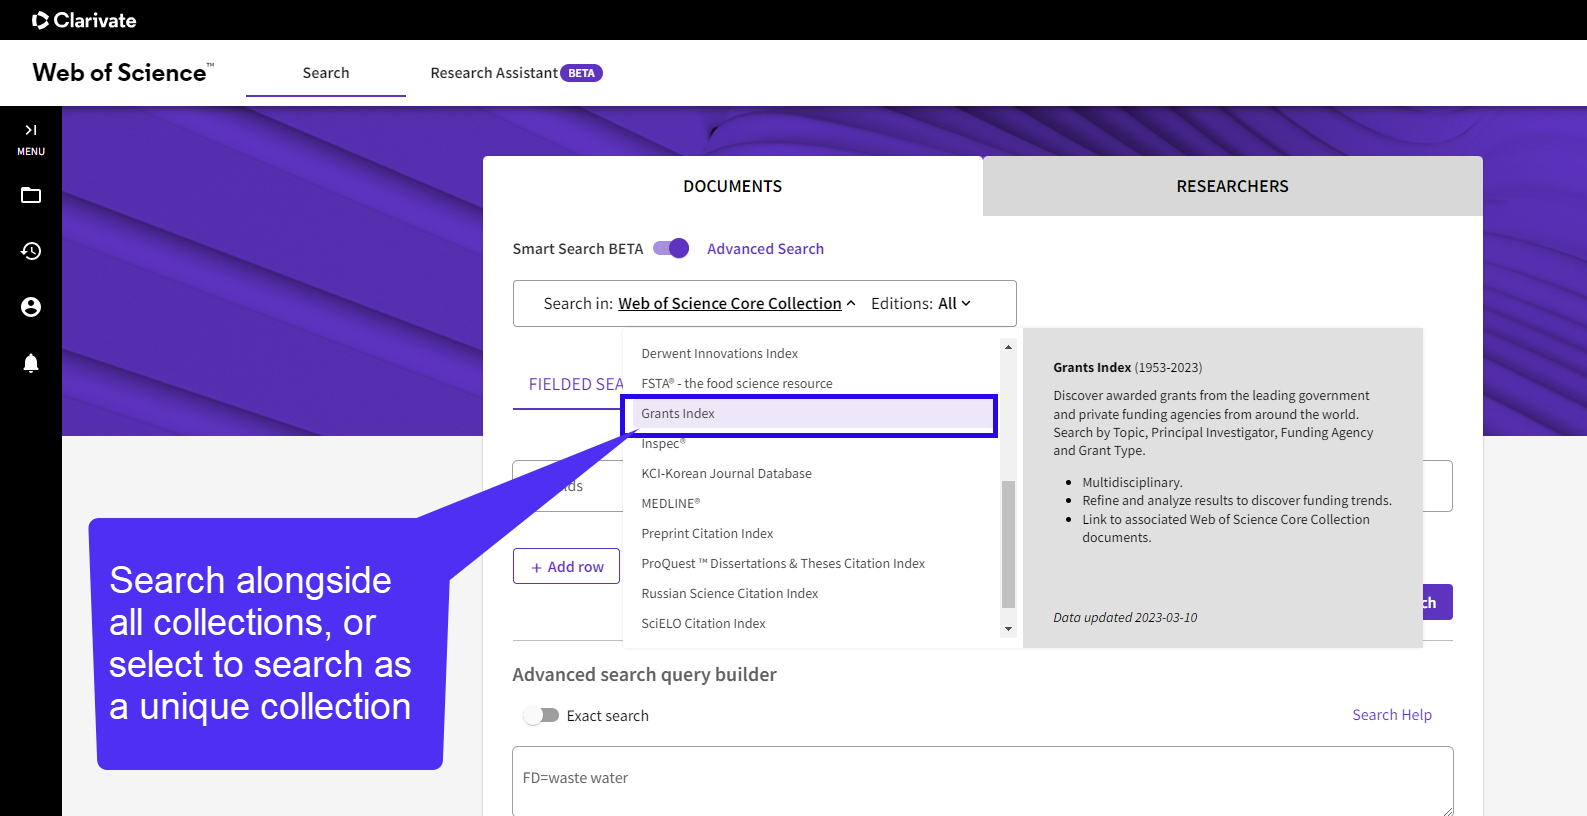
Task: Open notifications bell icon
Action: click(x=31, y=363)
